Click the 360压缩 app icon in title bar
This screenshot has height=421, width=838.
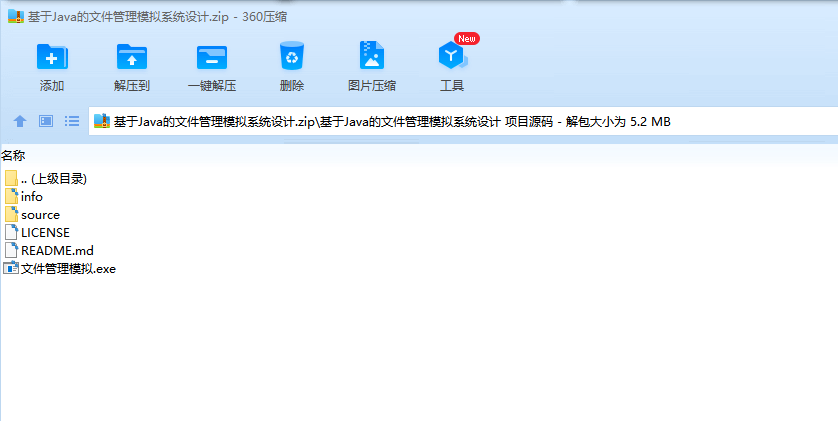16,17
